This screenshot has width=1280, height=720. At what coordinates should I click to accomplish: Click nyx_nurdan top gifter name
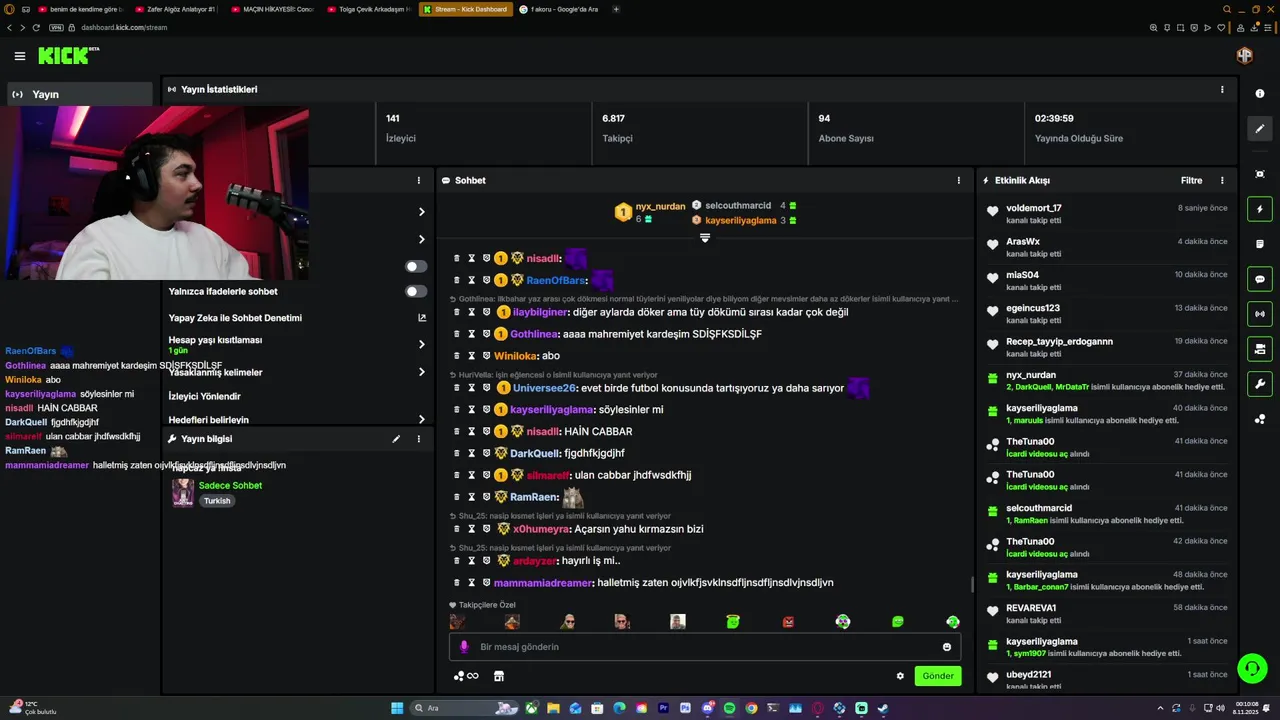tap(661, 206)
